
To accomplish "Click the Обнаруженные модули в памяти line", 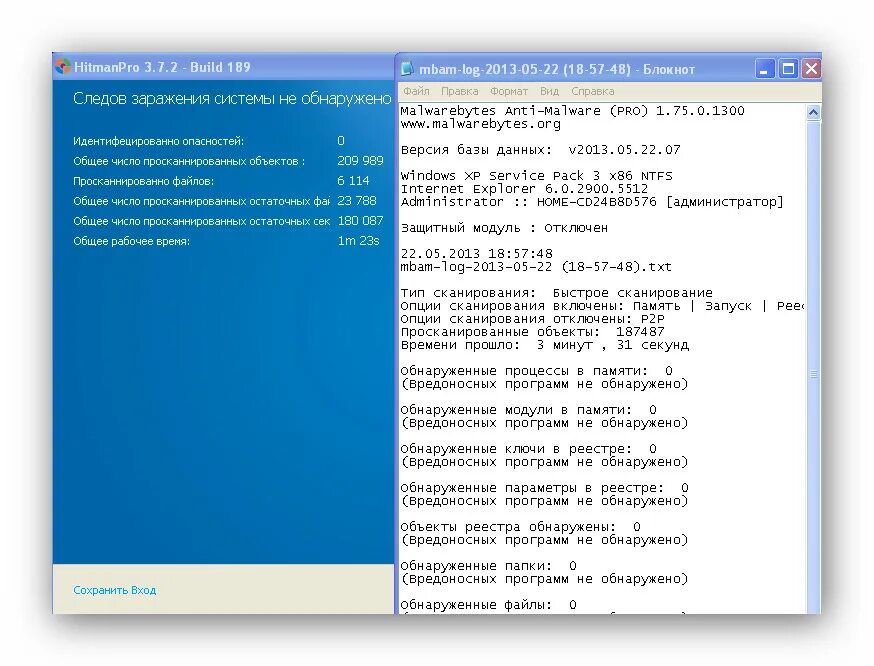I will pyautogui.click(x=528, y=410).
